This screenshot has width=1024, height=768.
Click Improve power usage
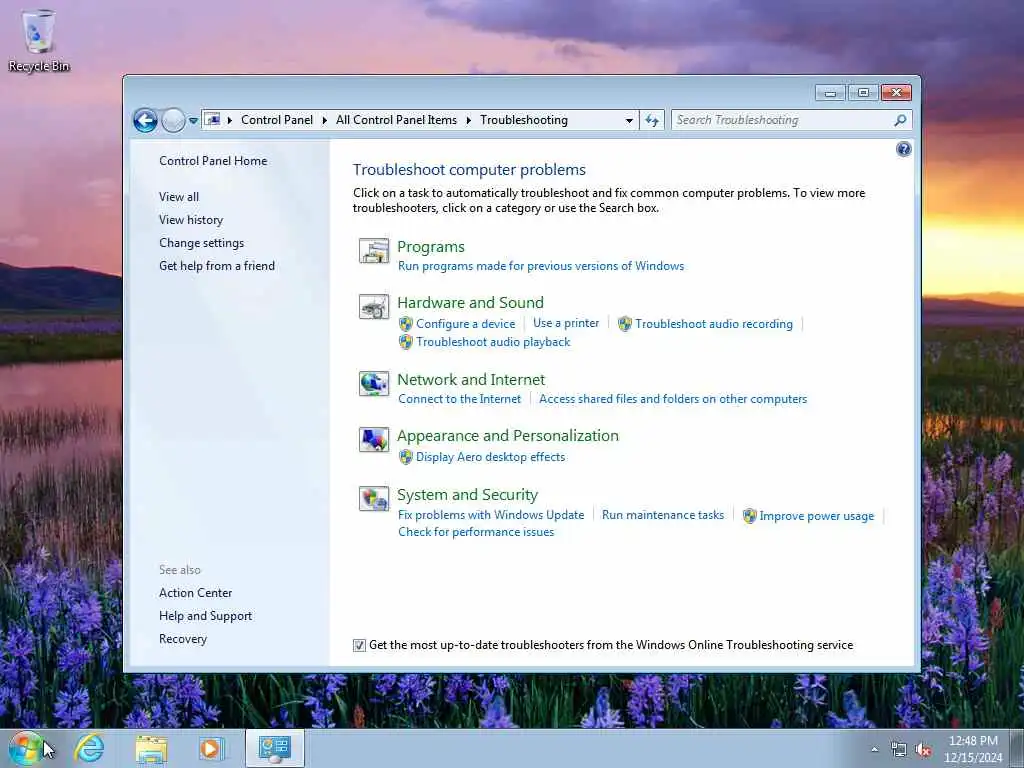(816, 516)
